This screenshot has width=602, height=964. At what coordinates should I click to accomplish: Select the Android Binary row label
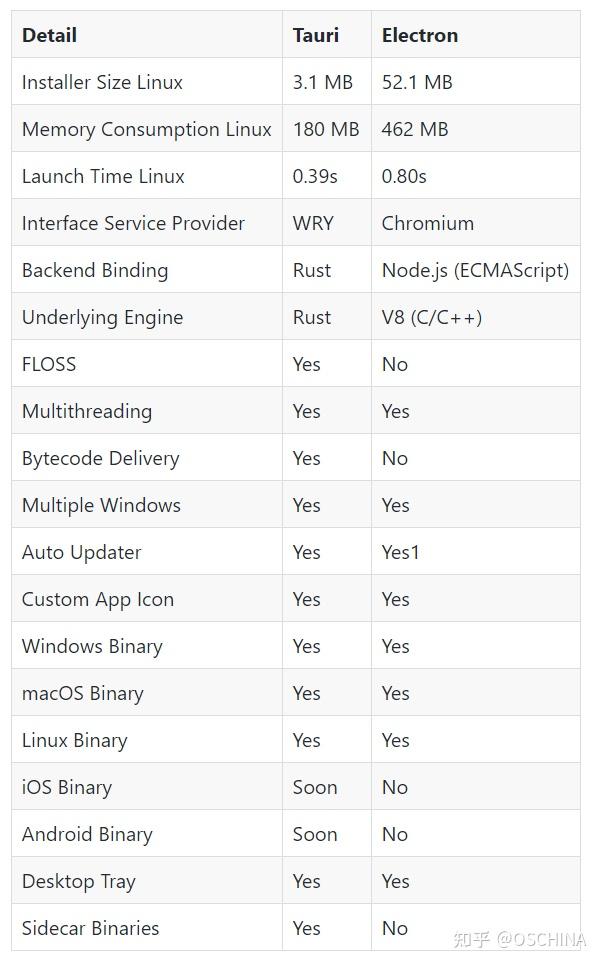(x=87, y=834)
